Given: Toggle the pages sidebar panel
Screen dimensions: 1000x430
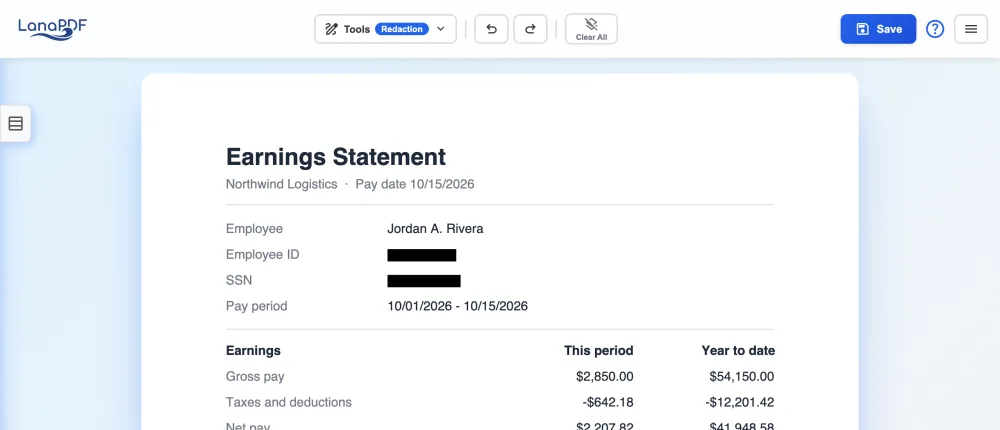Looking at the screenshot, I should pos(15,124).
